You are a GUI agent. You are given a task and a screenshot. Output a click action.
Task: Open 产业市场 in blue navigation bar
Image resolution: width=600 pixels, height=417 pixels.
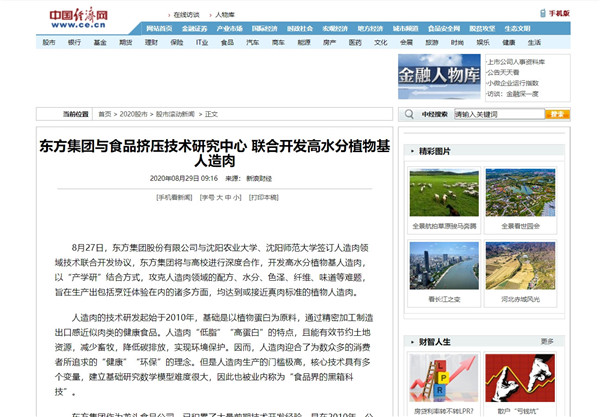point(230,29)
